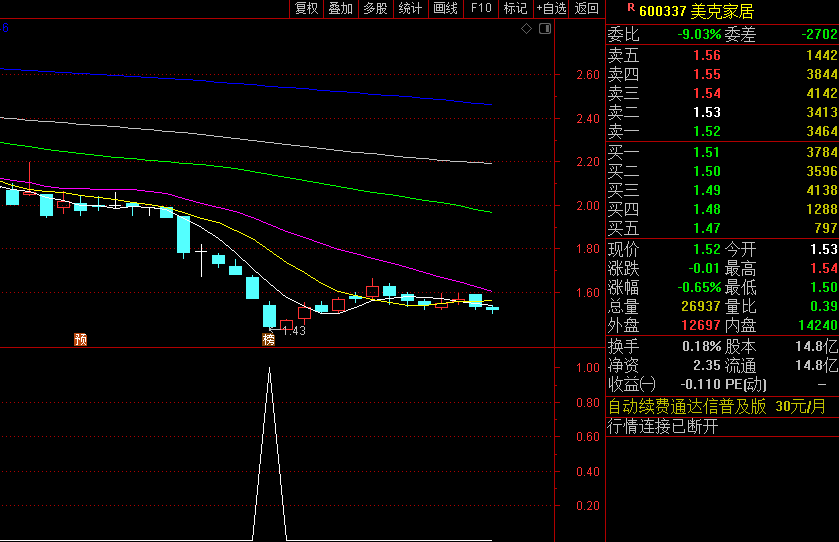Click the 自动续费通达信普及版 promotion link
This screenshot has width=839, height=542.
tap(687, 406)
